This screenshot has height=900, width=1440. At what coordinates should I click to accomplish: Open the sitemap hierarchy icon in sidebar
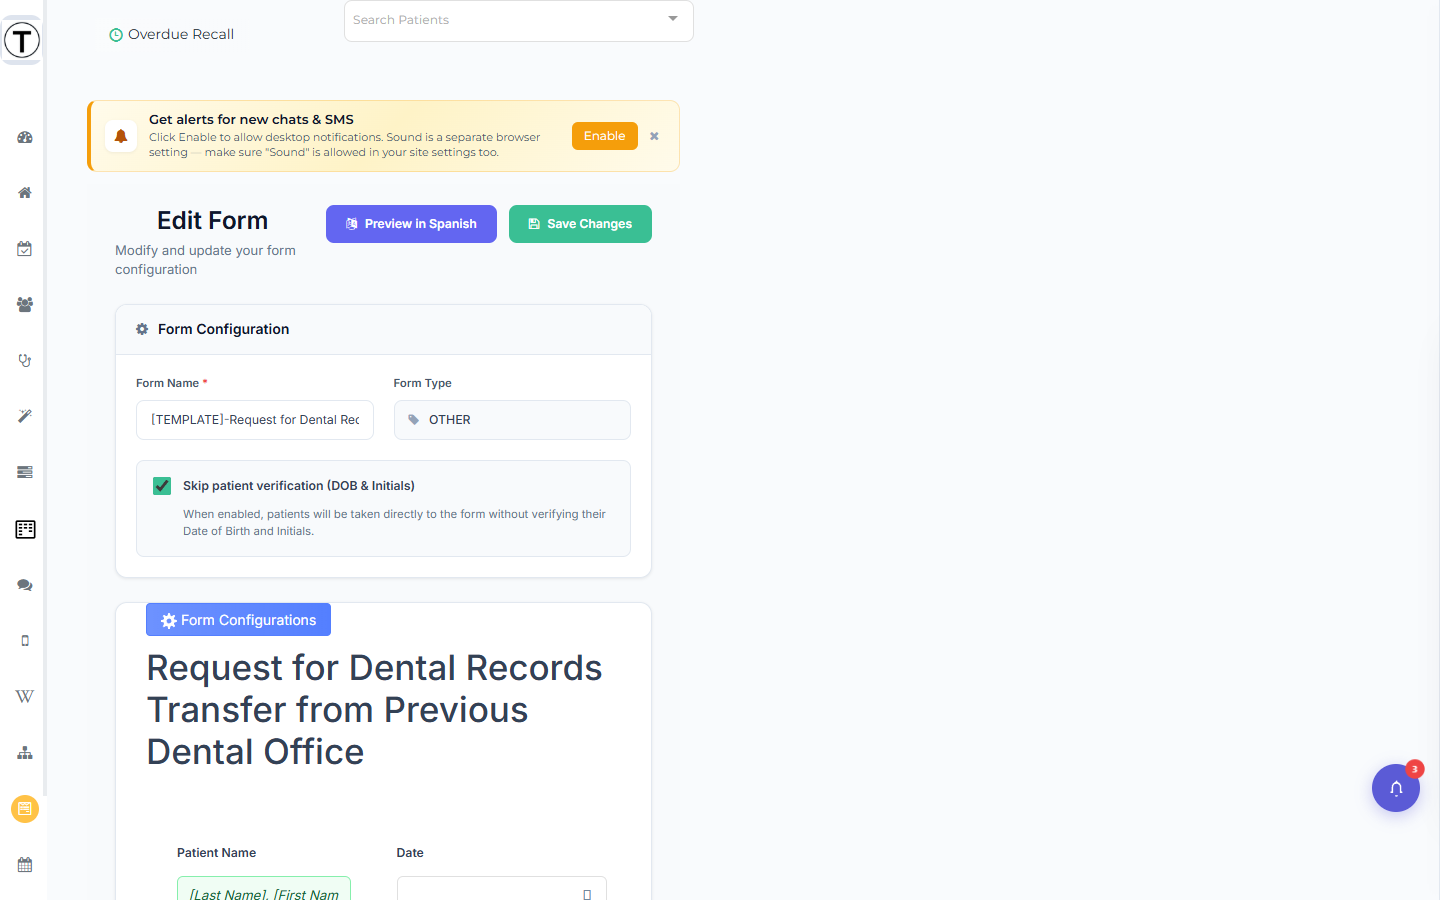click(x=25, y=753)
